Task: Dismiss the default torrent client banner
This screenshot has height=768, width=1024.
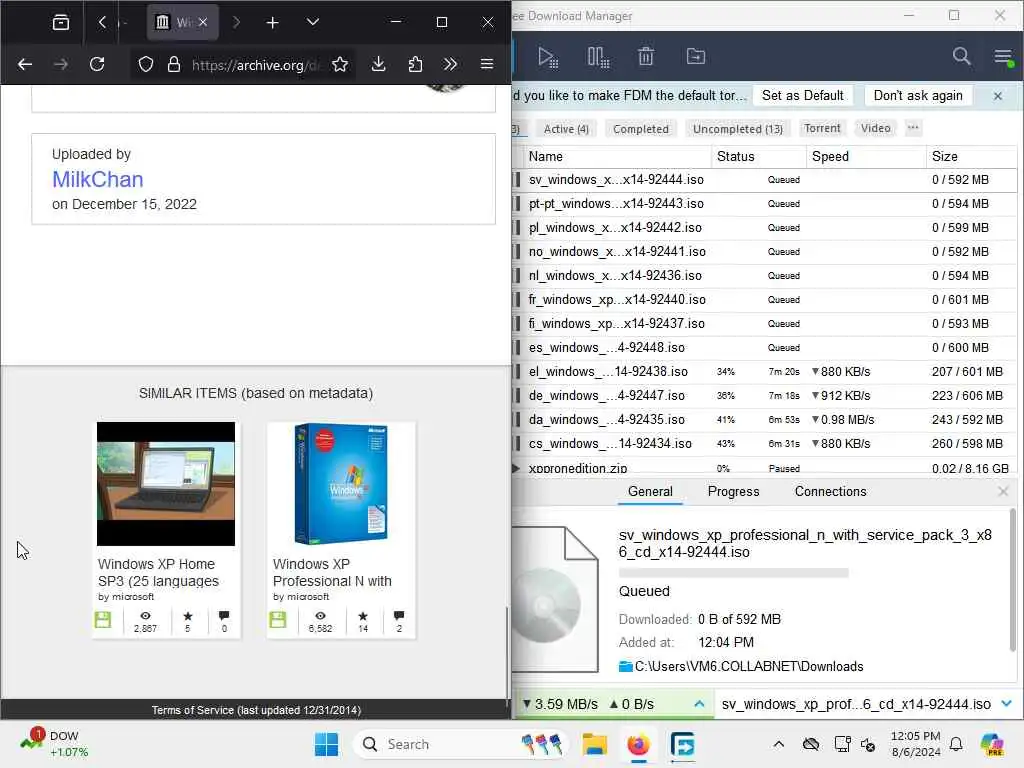Action: tap(997, 96)
